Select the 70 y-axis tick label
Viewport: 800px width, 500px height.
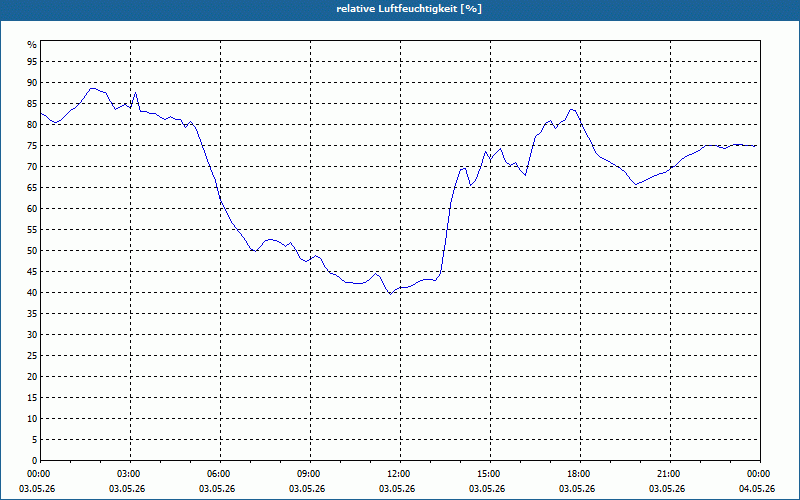pyautogui.click(x=32, y=167)
